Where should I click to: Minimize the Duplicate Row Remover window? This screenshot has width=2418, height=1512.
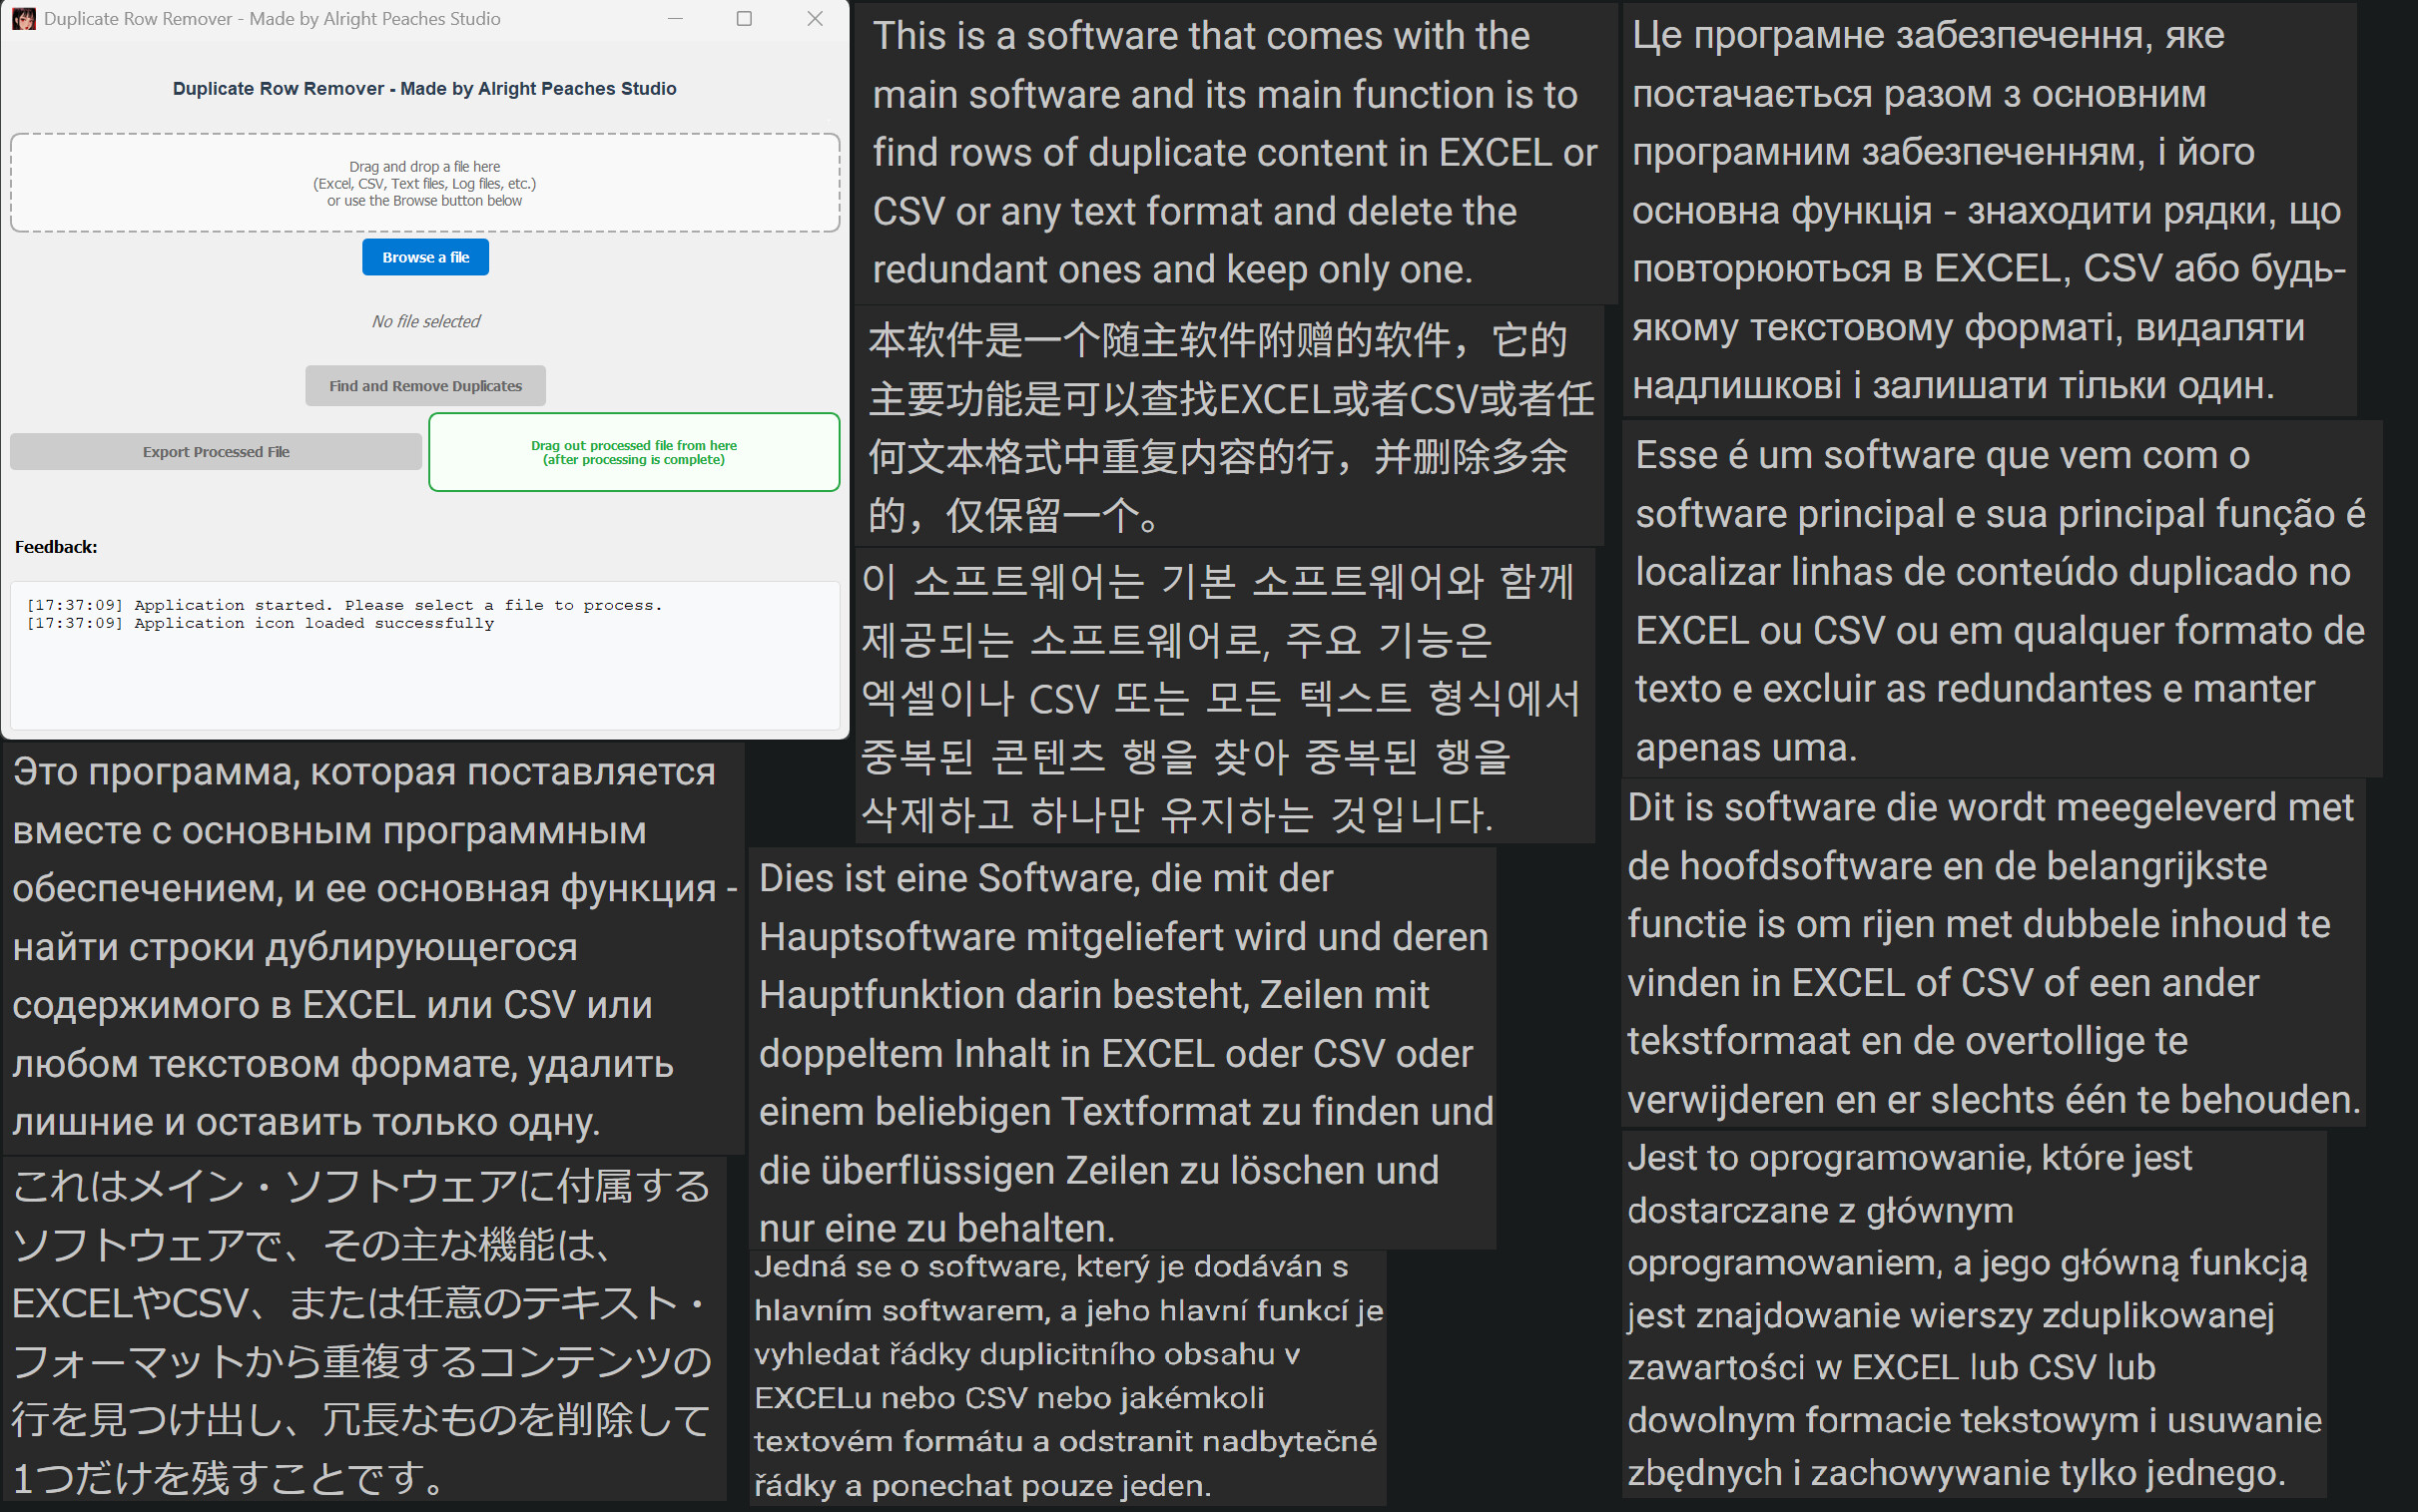[675, 19]
